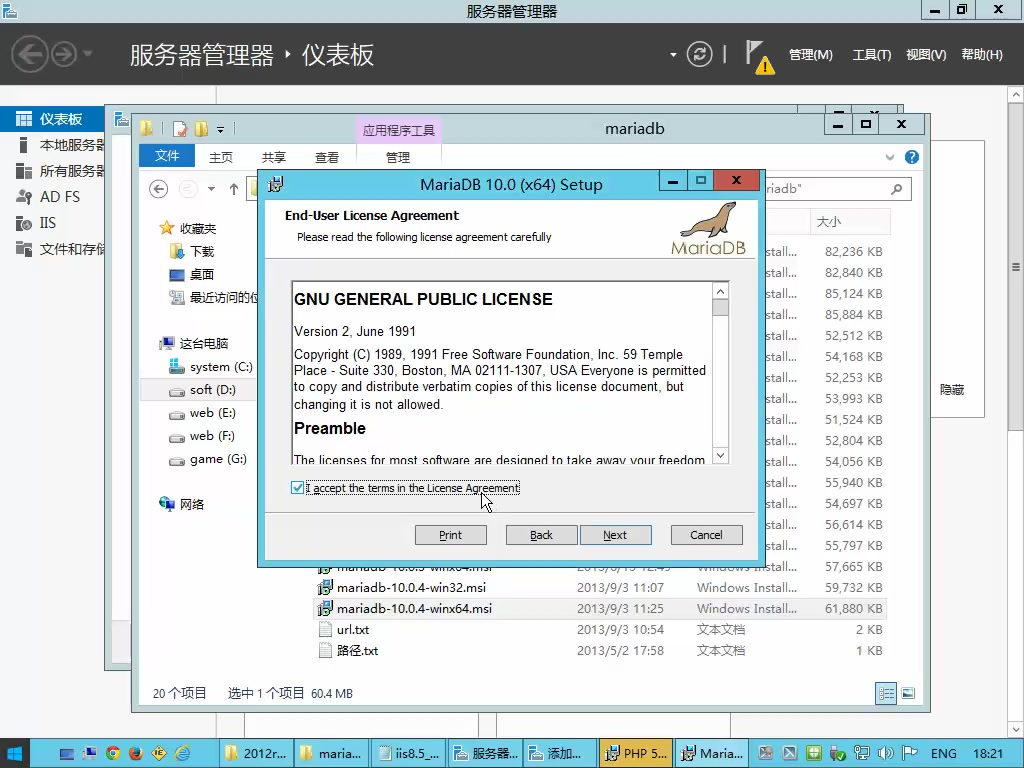Open 管理(M) menu in Server Manager
This screenshot has width=1024, height=768.
pos(810,55)
